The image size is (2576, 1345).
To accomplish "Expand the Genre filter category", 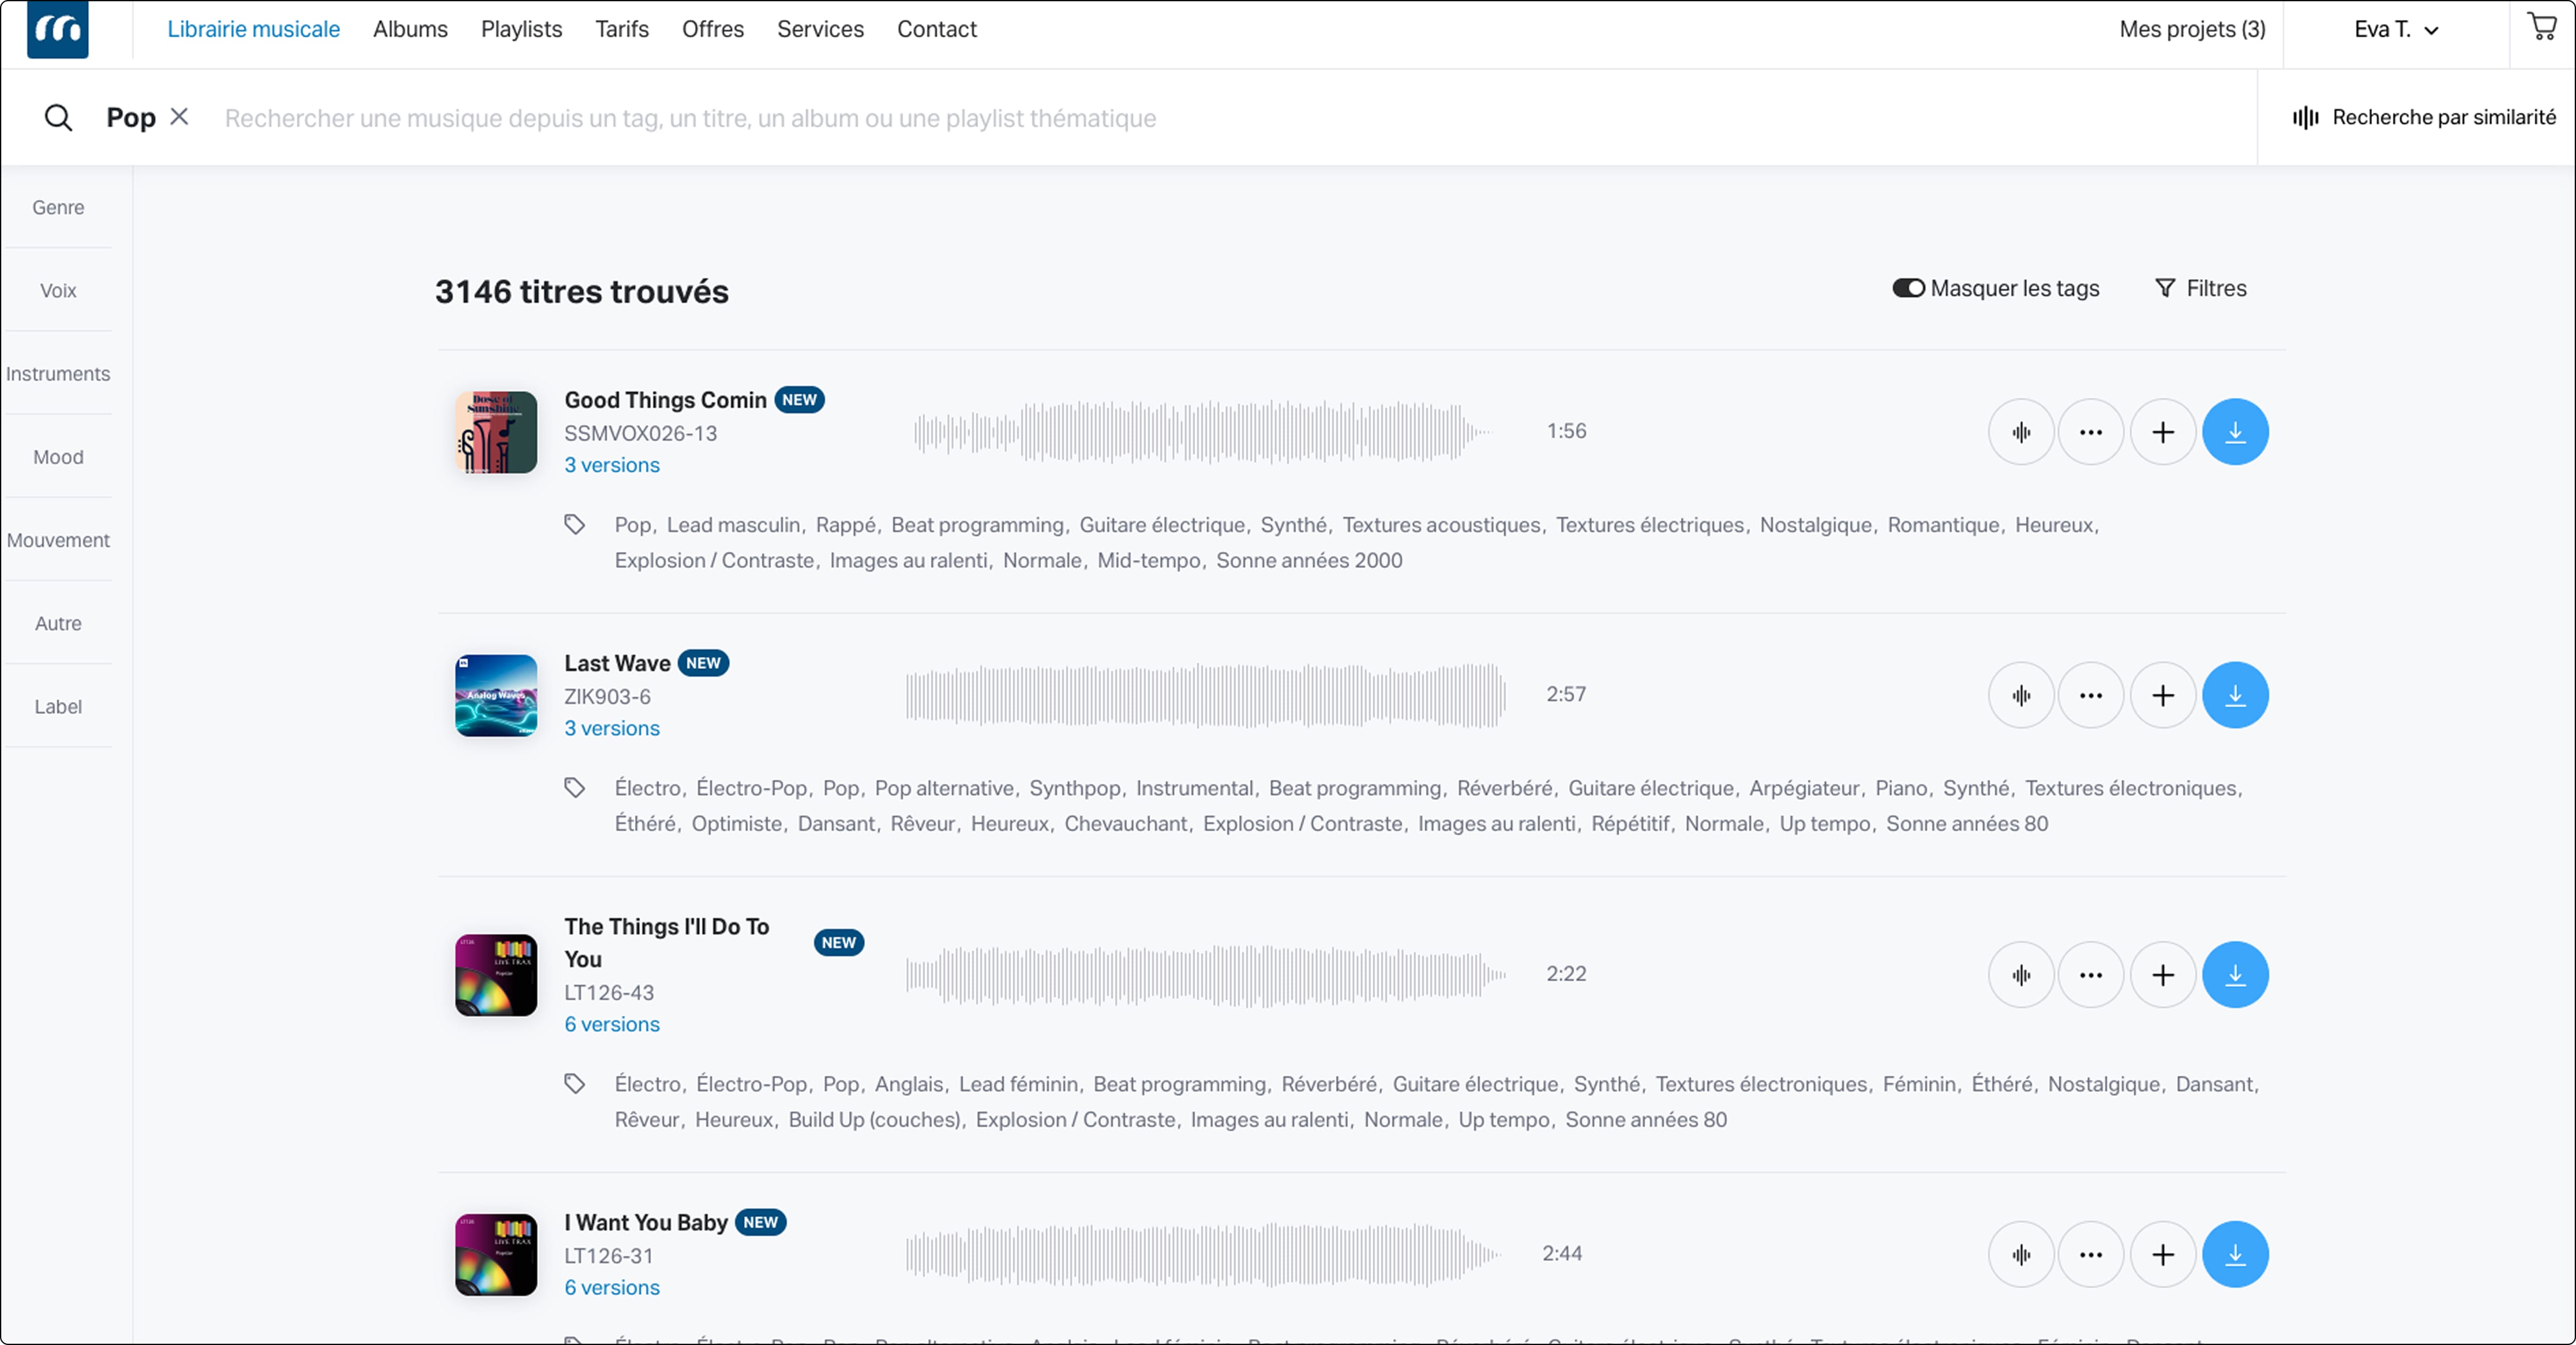I will [x=58, y=206].
